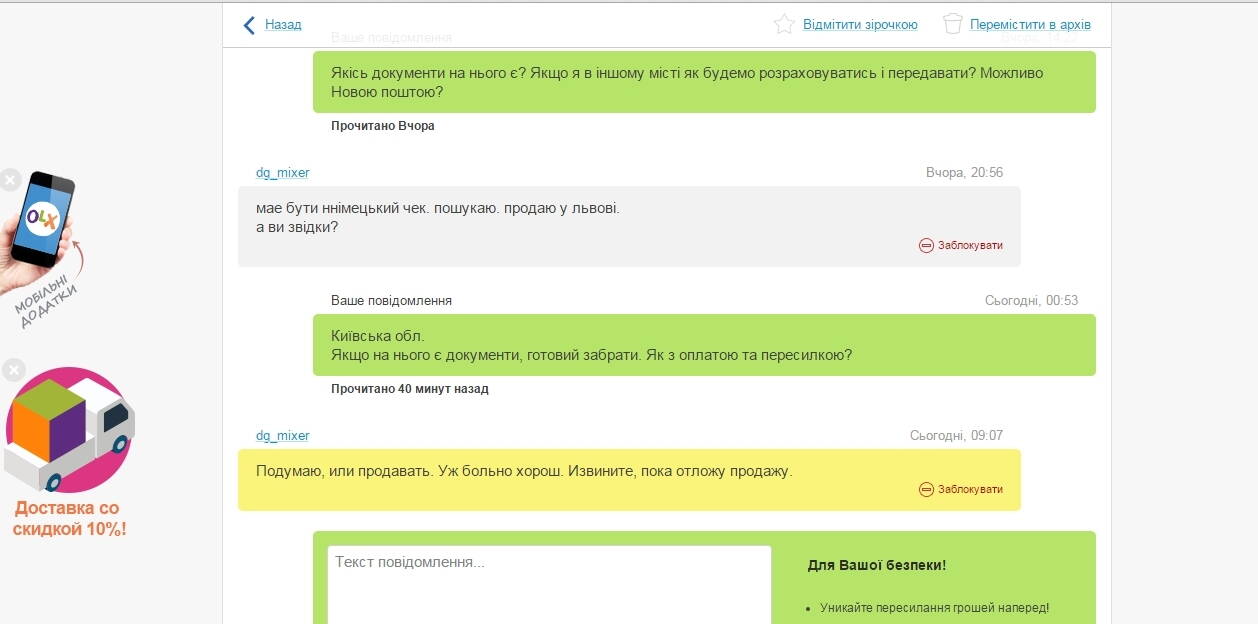The height and width of the screenshot is (624, 1258).
Task: Click Перемістити в архів link
Action: coord(1030,25)
